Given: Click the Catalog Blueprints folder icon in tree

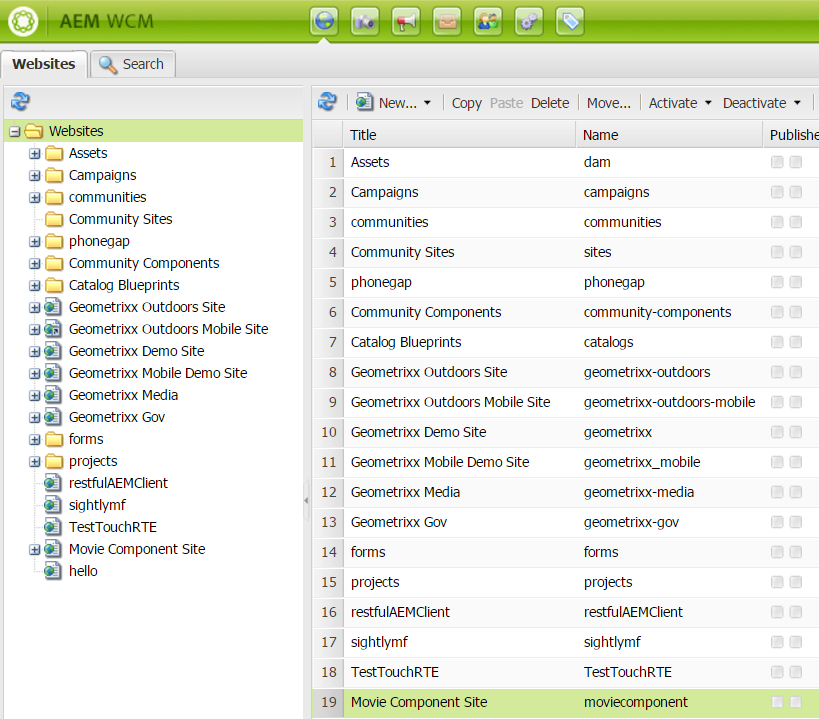Looking at the screenshot, I should tap(54, 285).
